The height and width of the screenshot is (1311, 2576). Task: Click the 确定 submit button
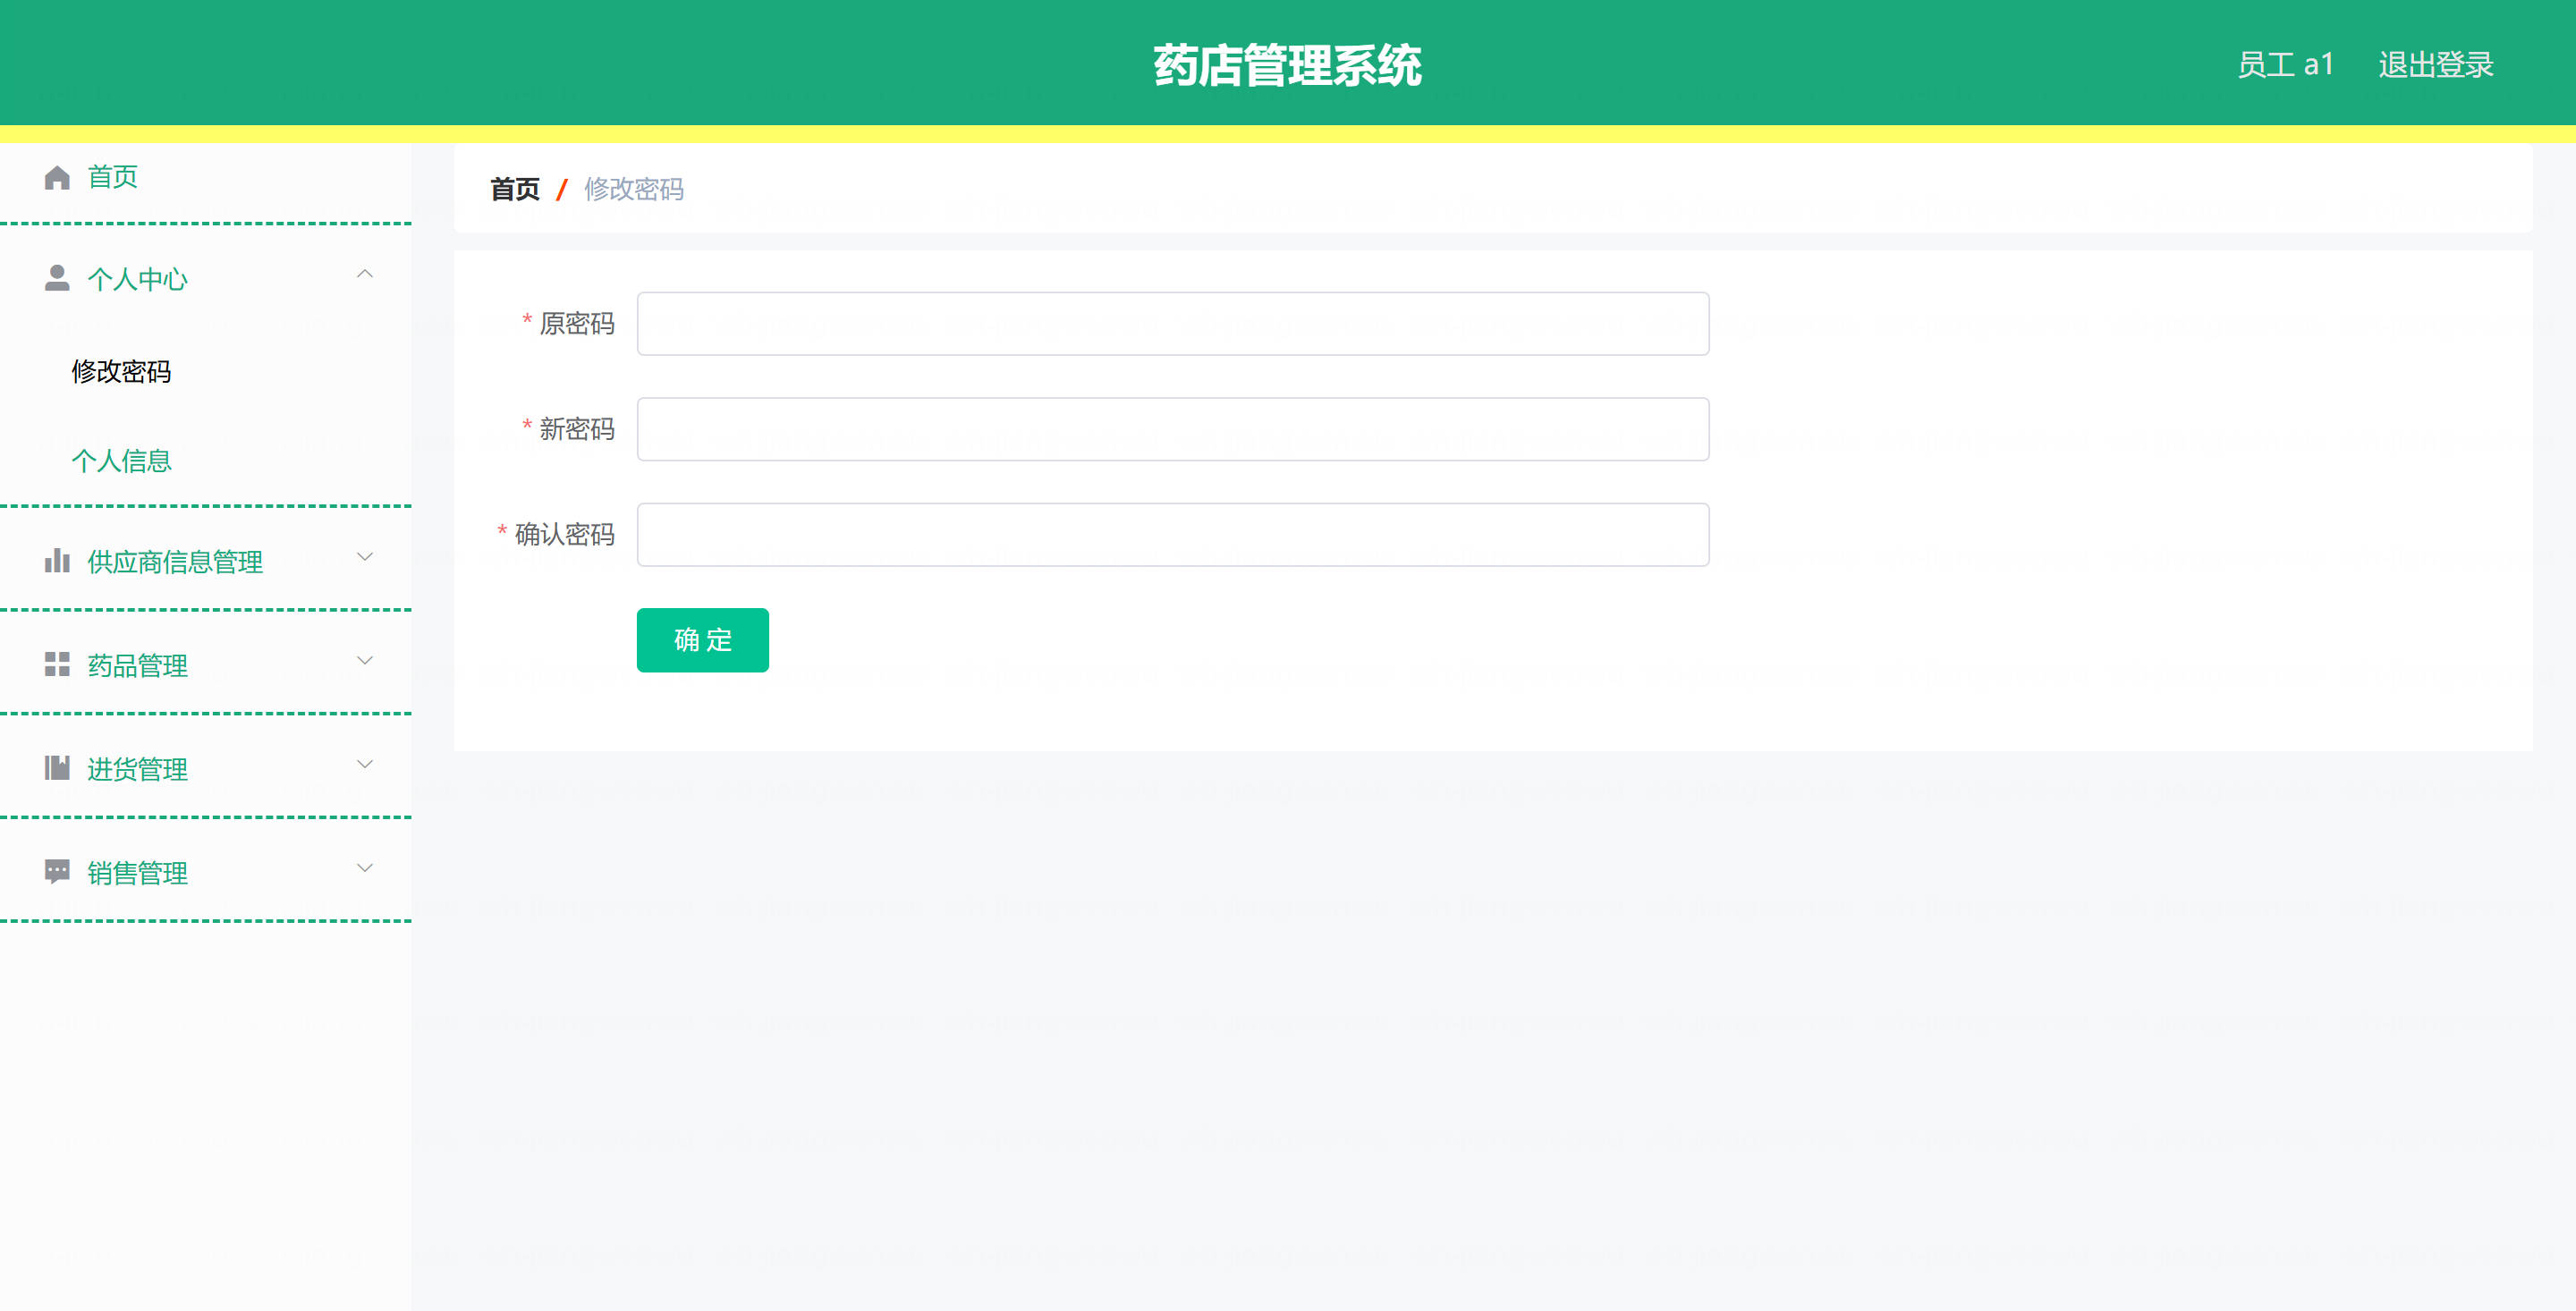click(x=702, y=640)
